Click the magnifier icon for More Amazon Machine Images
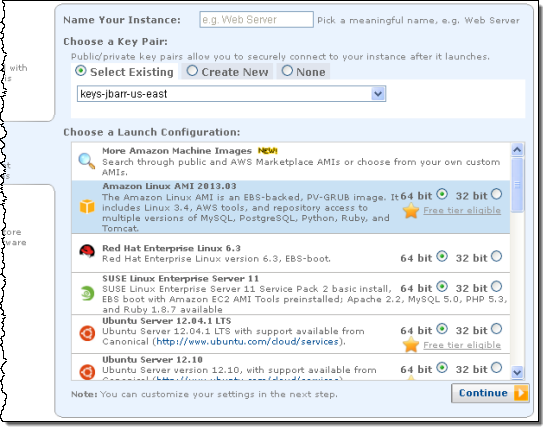The height and width of the screenshot is (428, 543). (87, 161)
